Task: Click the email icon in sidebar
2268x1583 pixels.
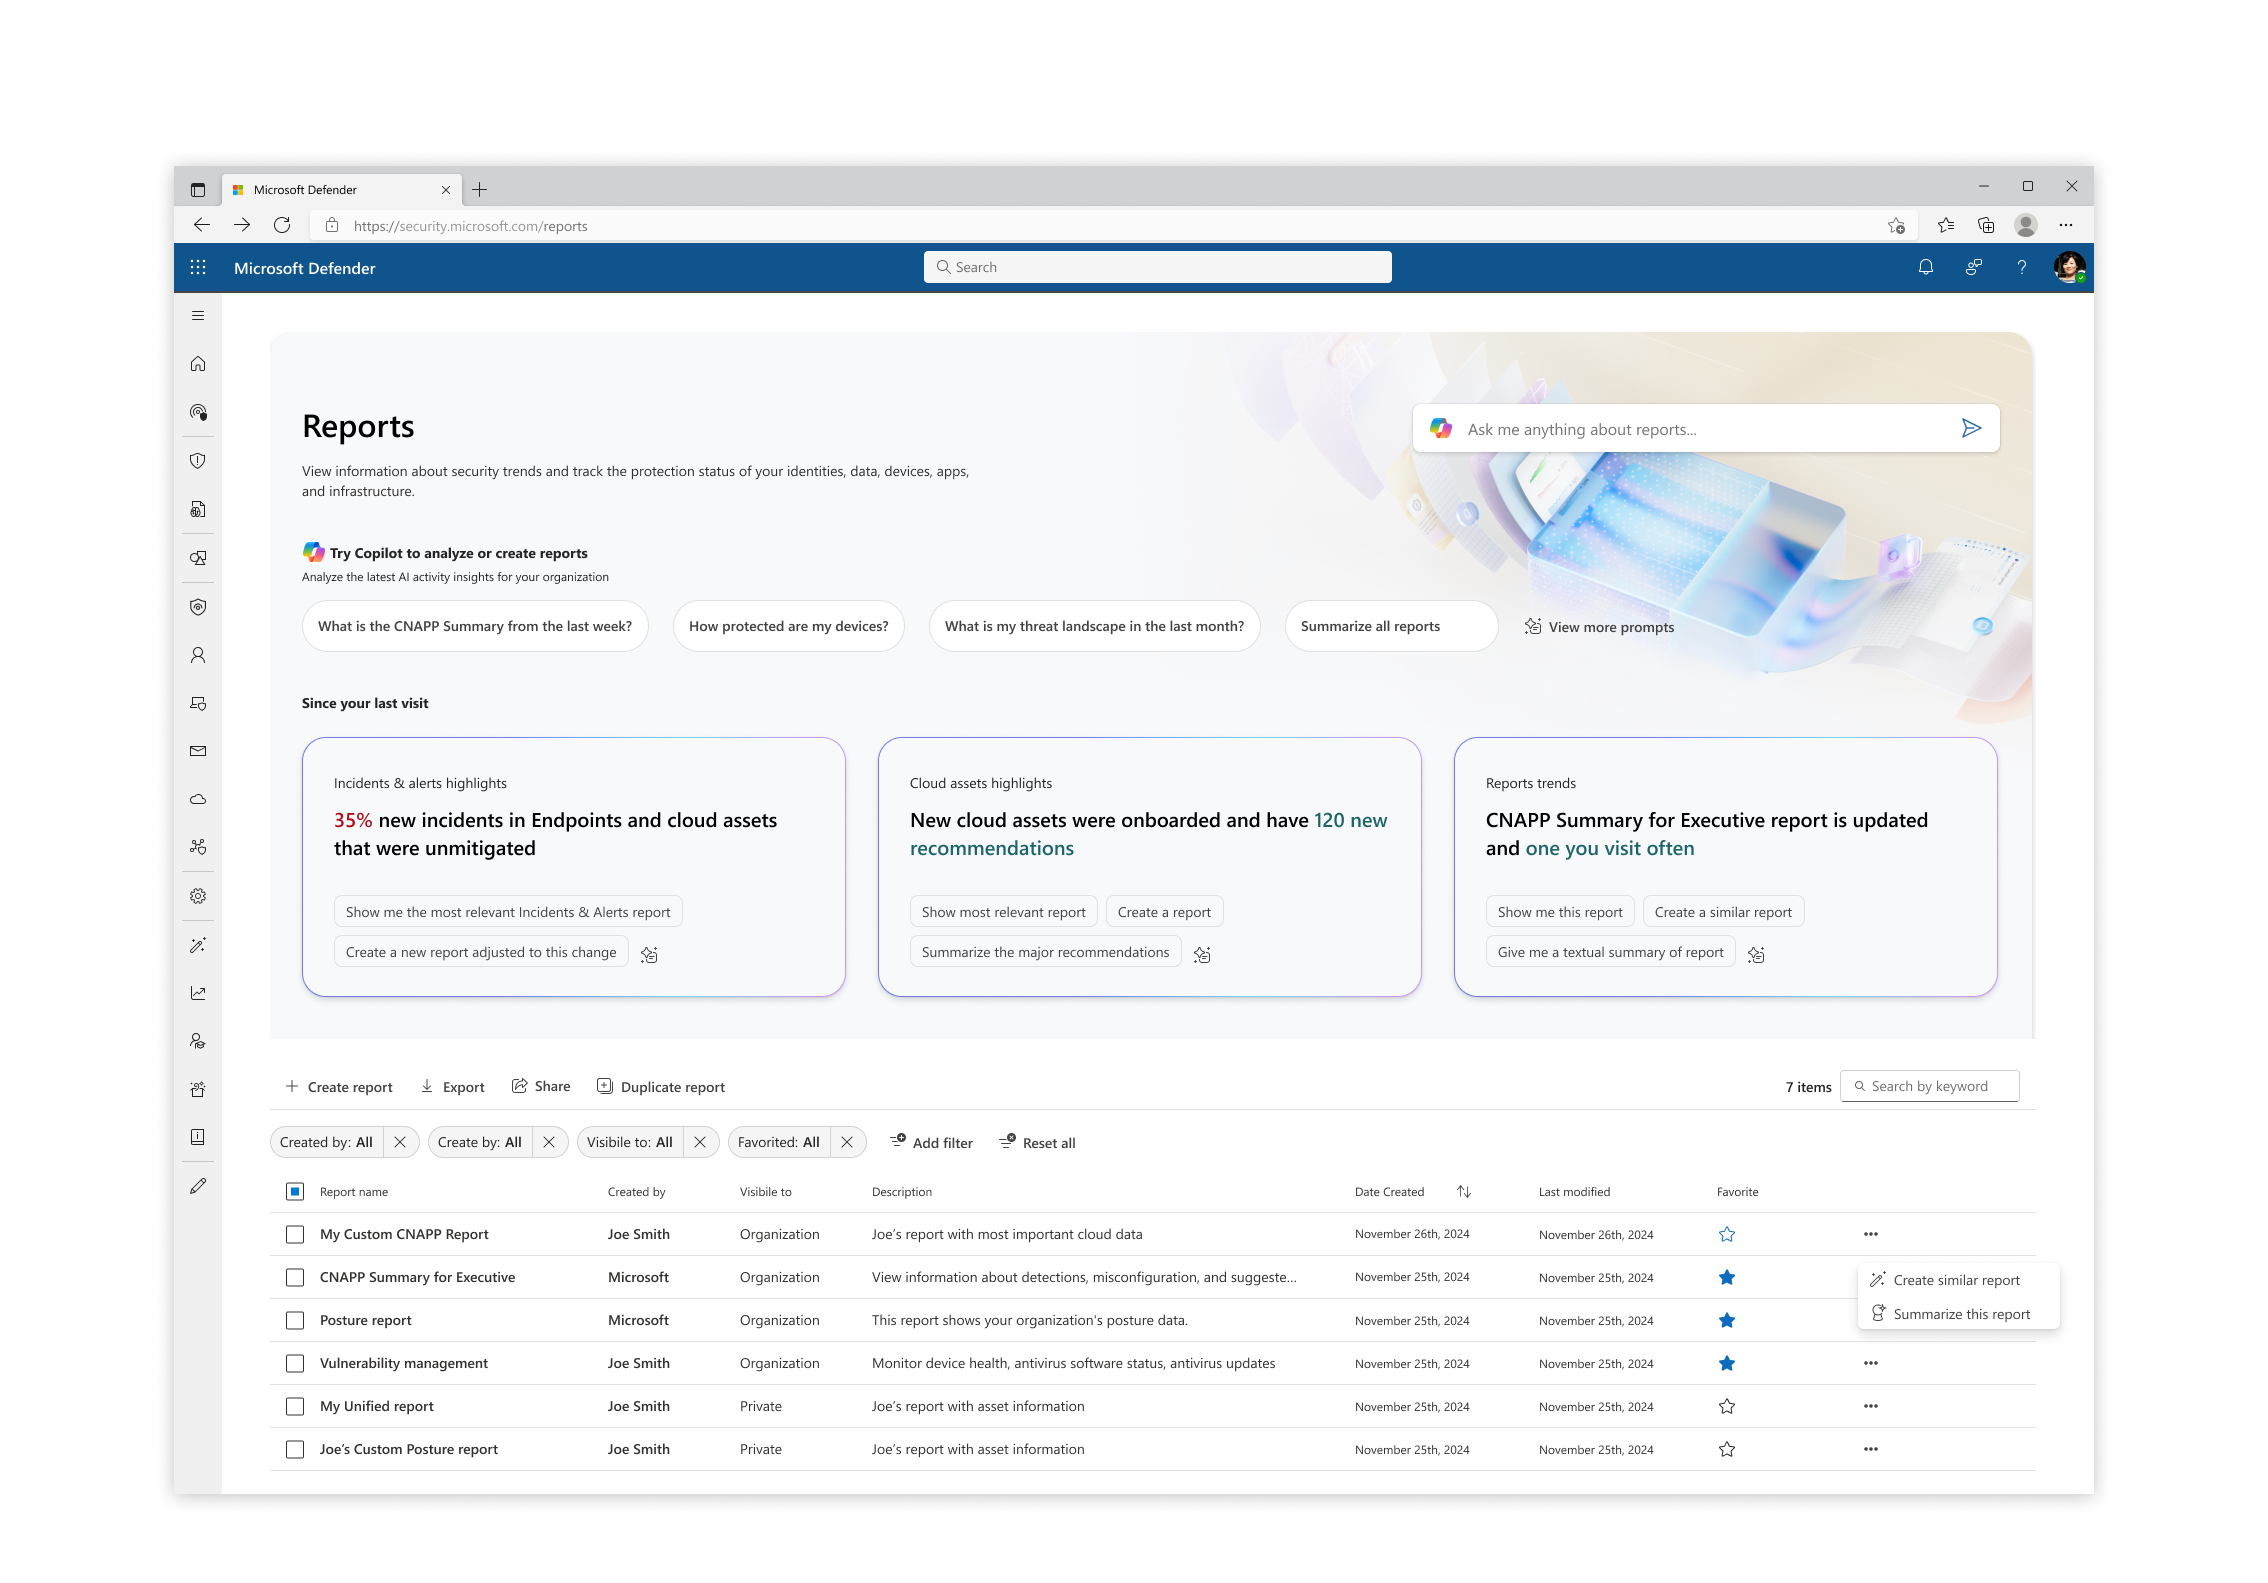Action: click(x=198, y=751)
